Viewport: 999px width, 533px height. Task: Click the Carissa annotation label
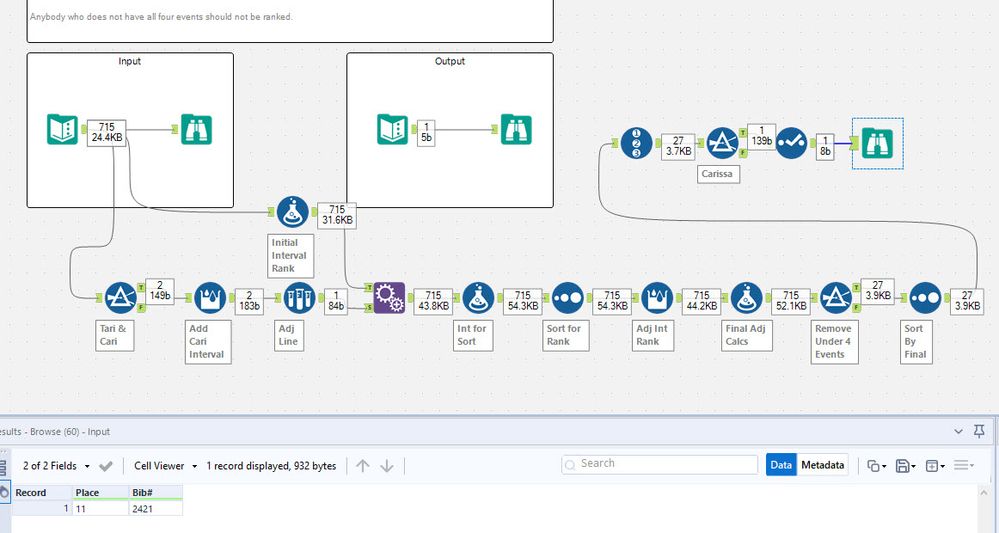pos(718,173)
